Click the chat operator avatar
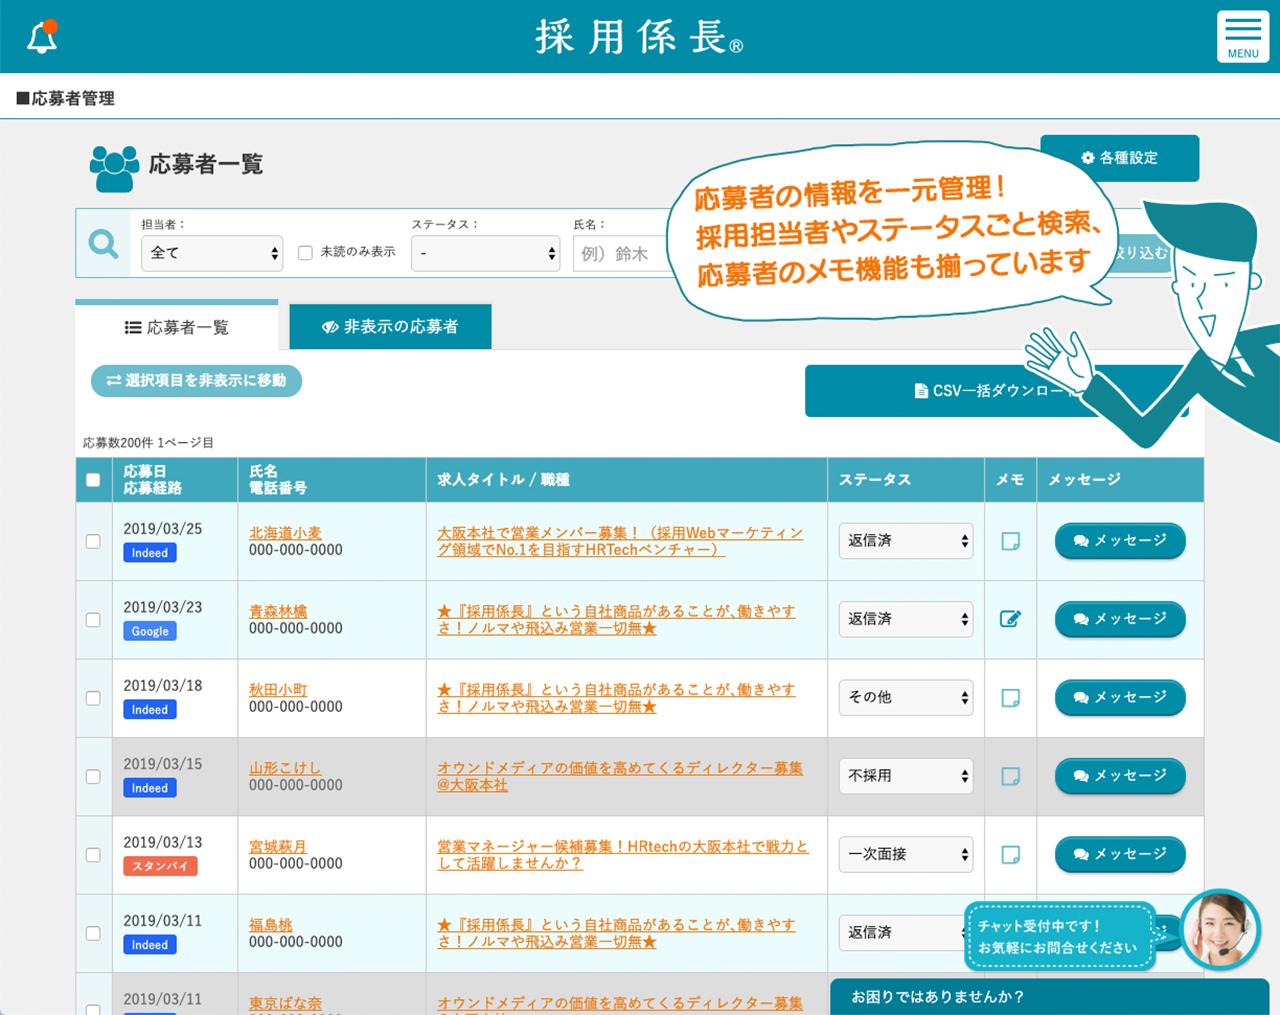The width and height of the screenshot is (1280, 1015). (x=1220, y=929)
